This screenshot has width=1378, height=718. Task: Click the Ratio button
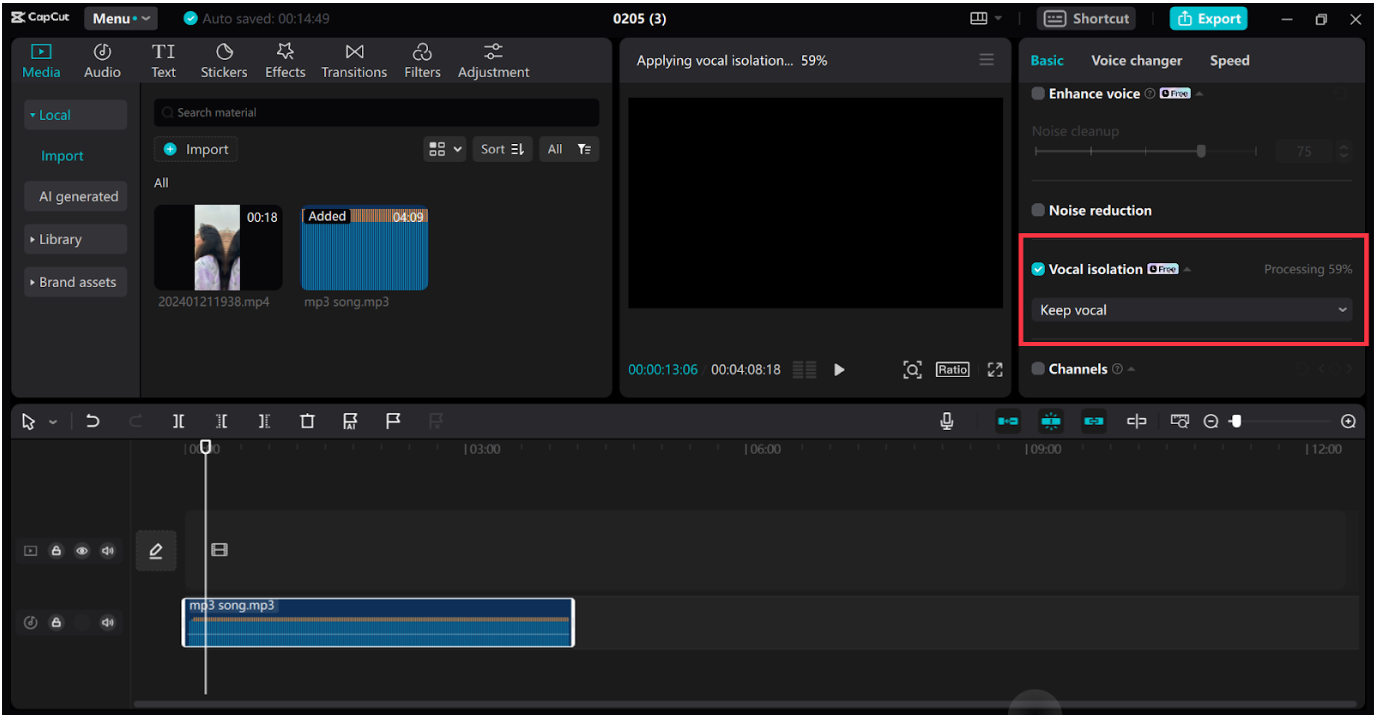(x=952, y=370)
